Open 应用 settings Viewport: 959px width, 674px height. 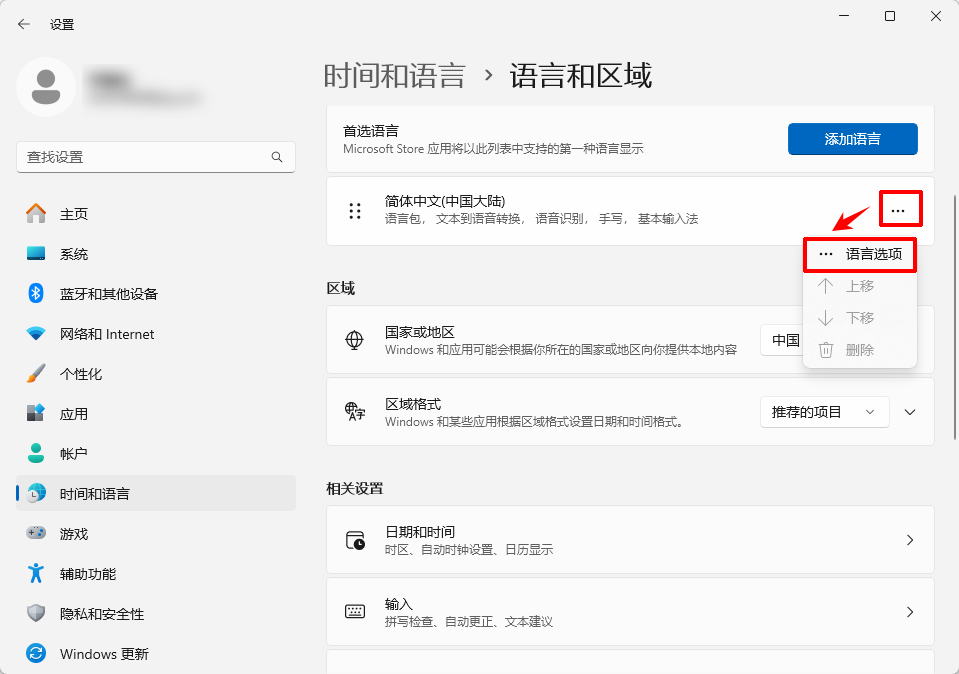click(x=156, y=414)
